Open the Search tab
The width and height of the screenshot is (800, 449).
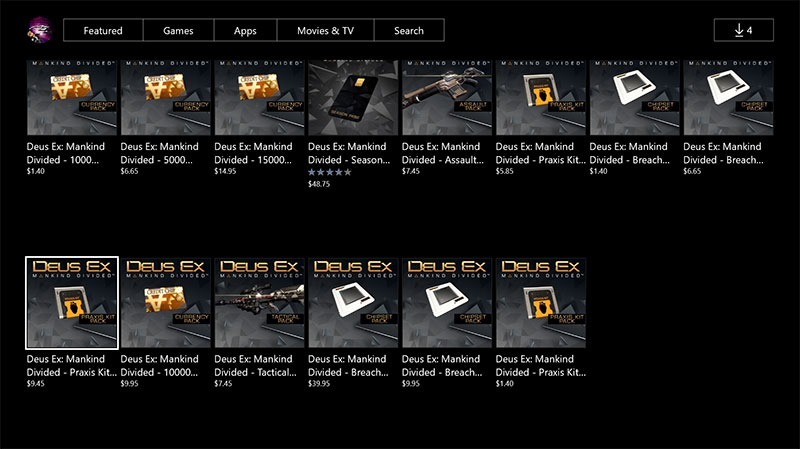409,30
